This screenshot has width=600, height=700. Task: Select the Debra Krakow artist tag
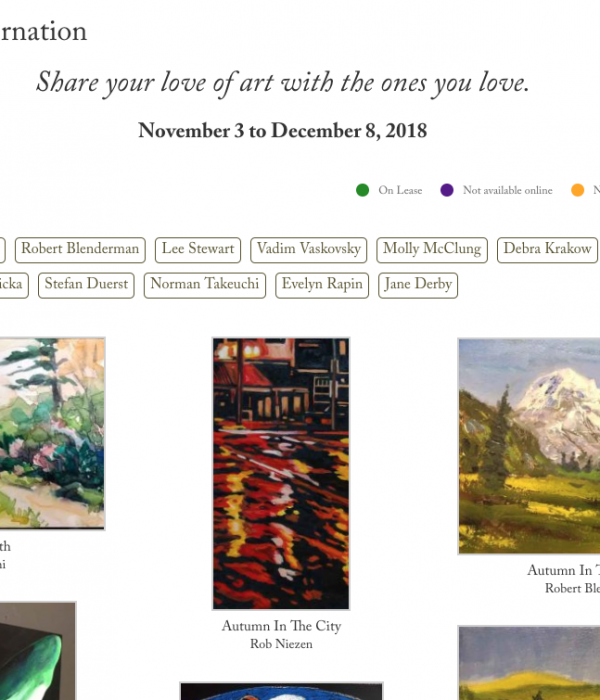click(547, 250)
